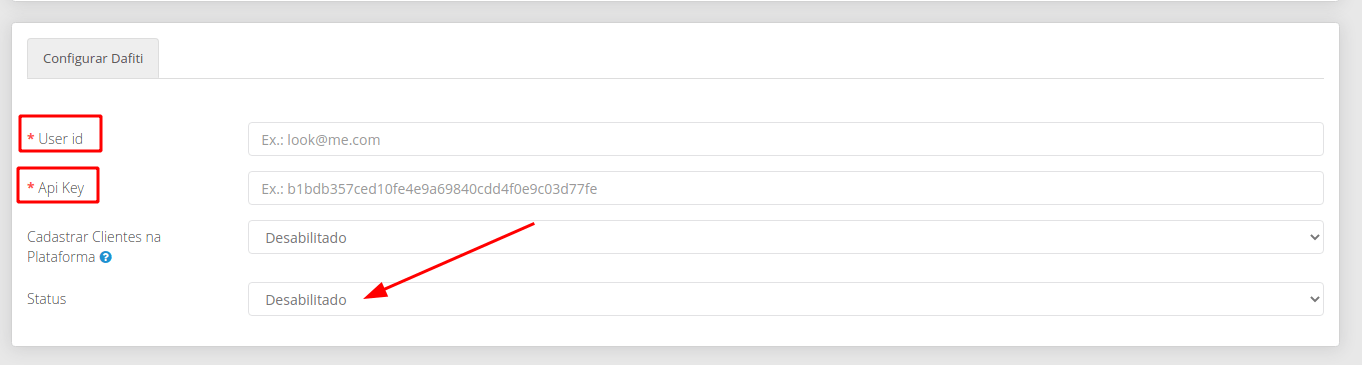Click the User id field label
Screen dimensions: 1362x365
[x=60, y=139]
